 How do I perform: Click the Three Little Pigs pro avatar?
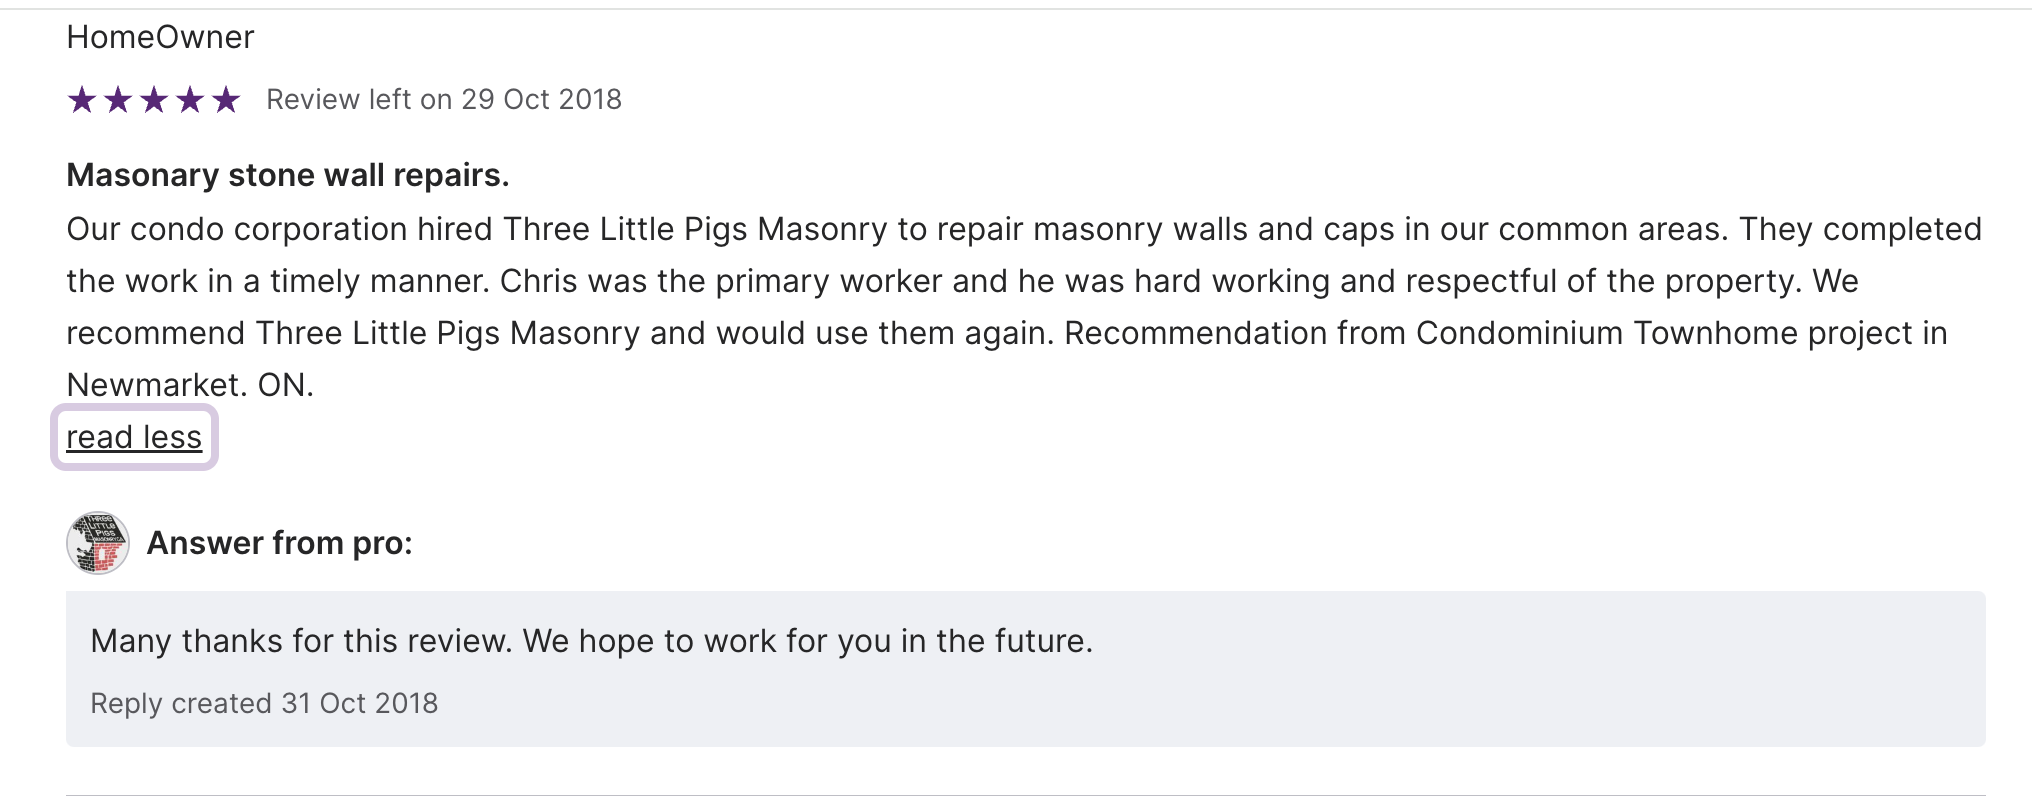tap(97, 543)
